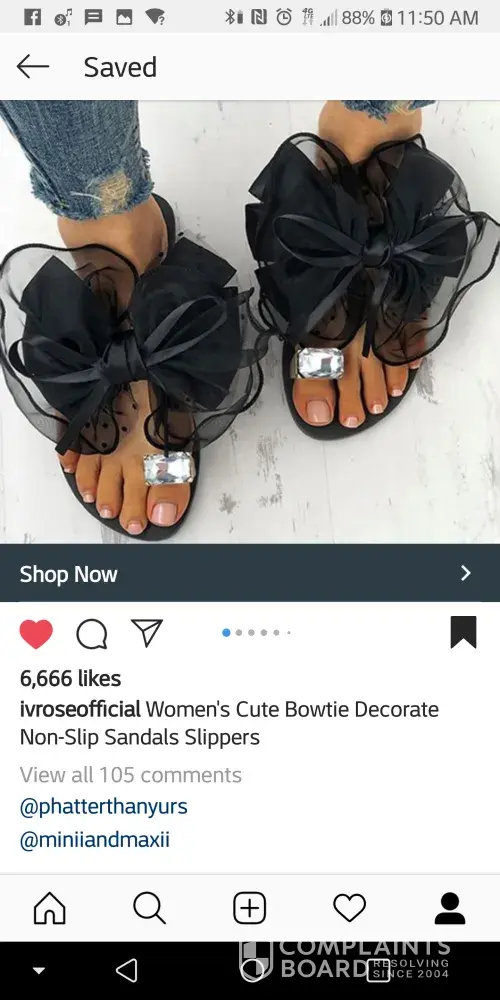Open the Search and explore tab

click(150, 908)
